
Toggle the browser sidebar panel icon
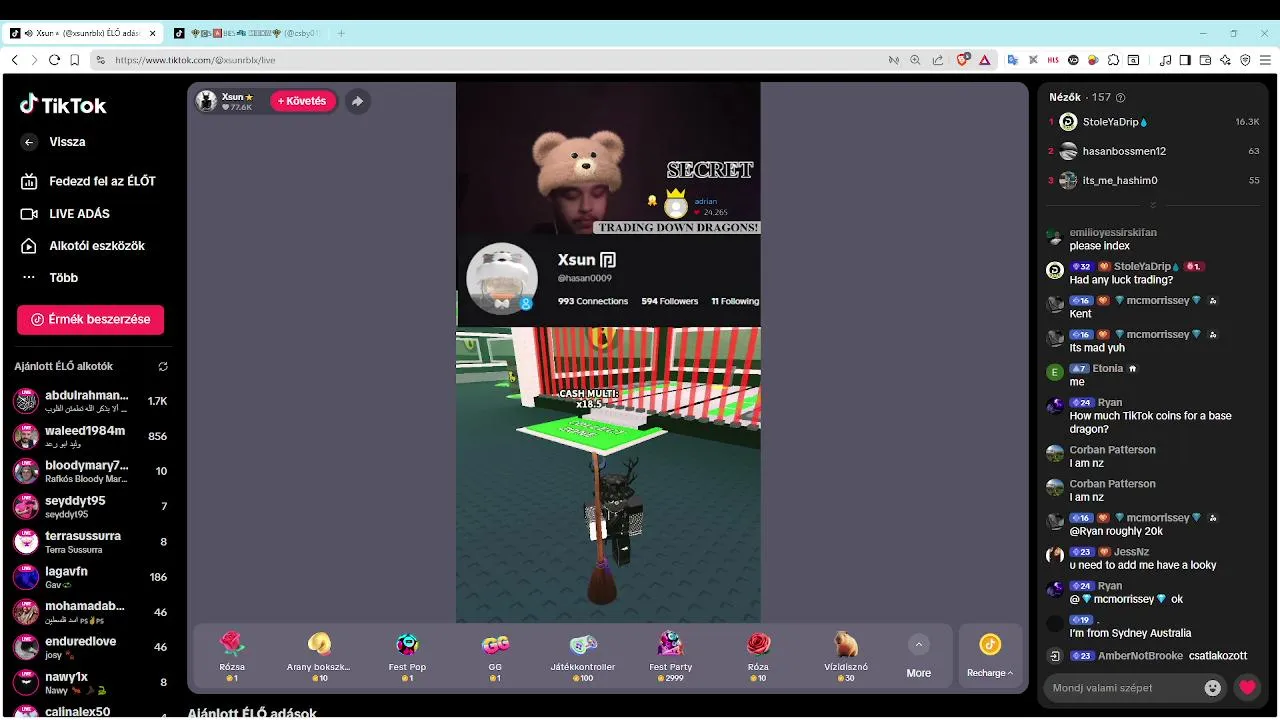(x=1185, y=60)
